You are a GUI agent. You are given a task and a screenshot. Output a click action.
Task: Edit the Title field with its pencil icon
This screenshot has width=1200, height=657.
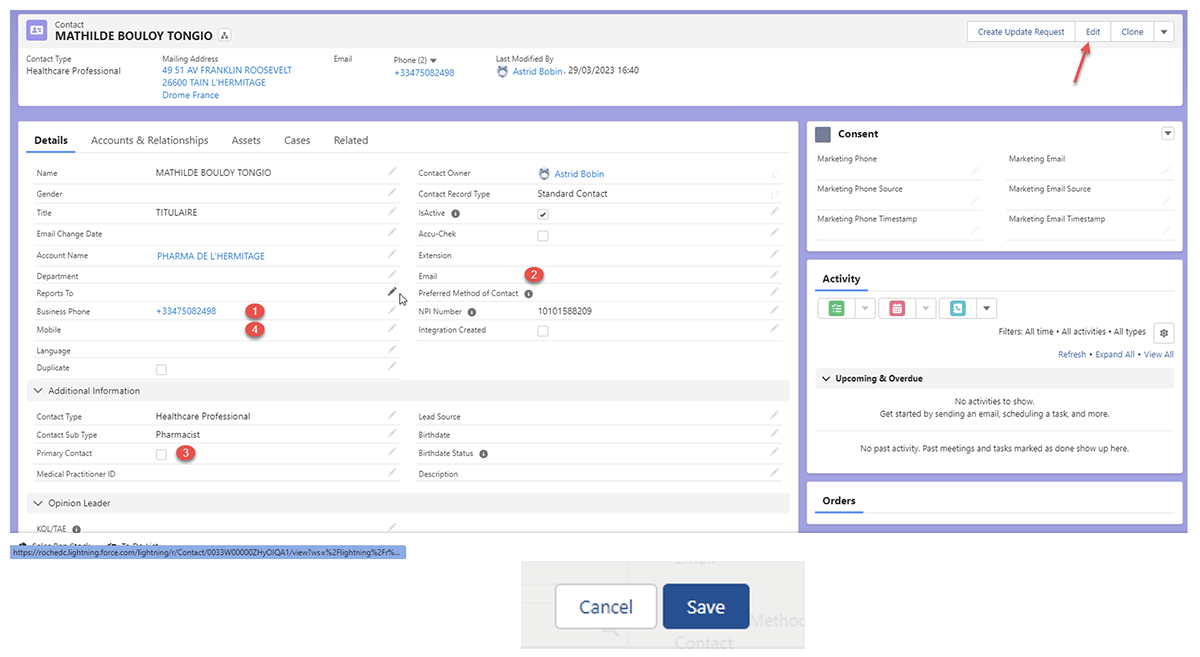click(392, 212)
